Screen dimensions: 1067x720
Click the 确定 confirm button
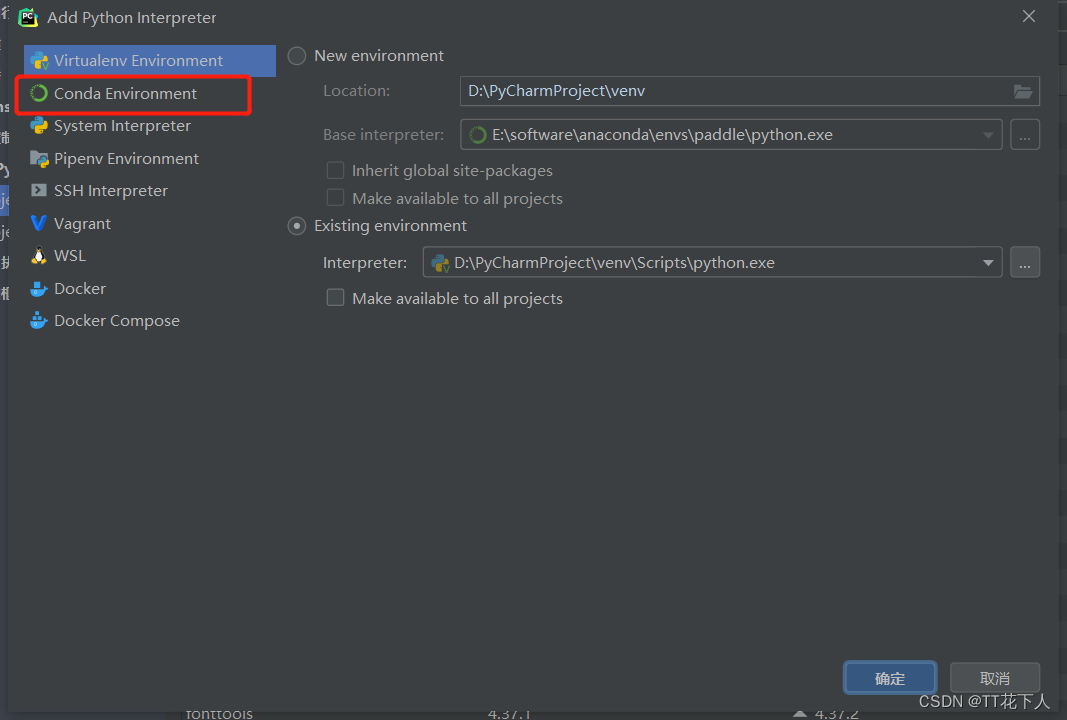click(890, 678)
